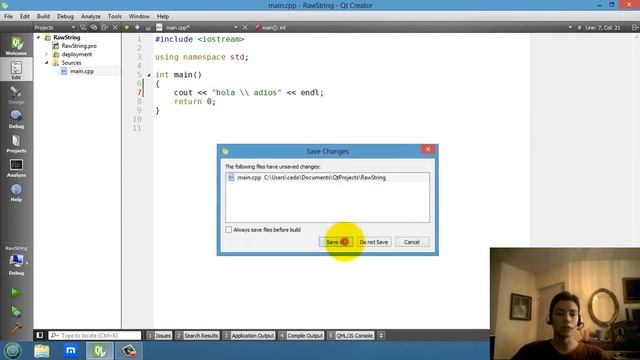Close the Save Changes dialog with X
This screenshot has height=360, width=640.
coord(428,149)
